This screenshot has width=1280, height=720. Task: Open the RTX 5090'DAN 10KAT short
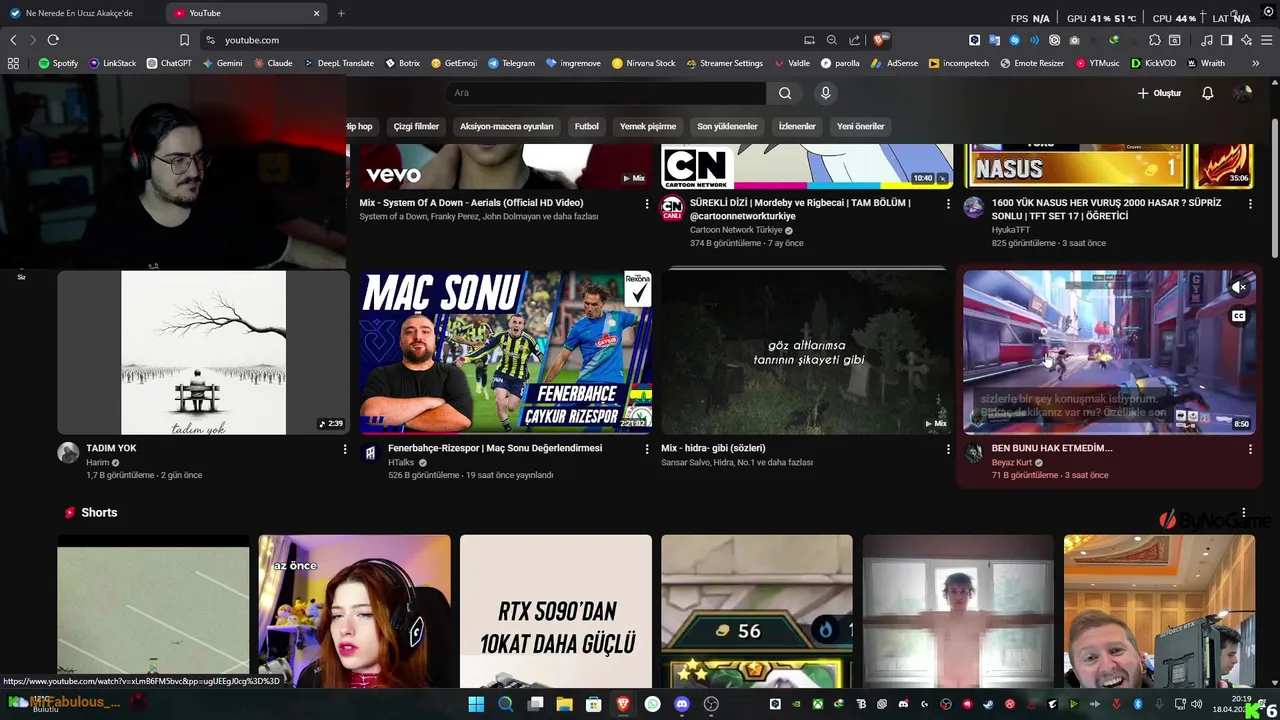tap(555, 612)
